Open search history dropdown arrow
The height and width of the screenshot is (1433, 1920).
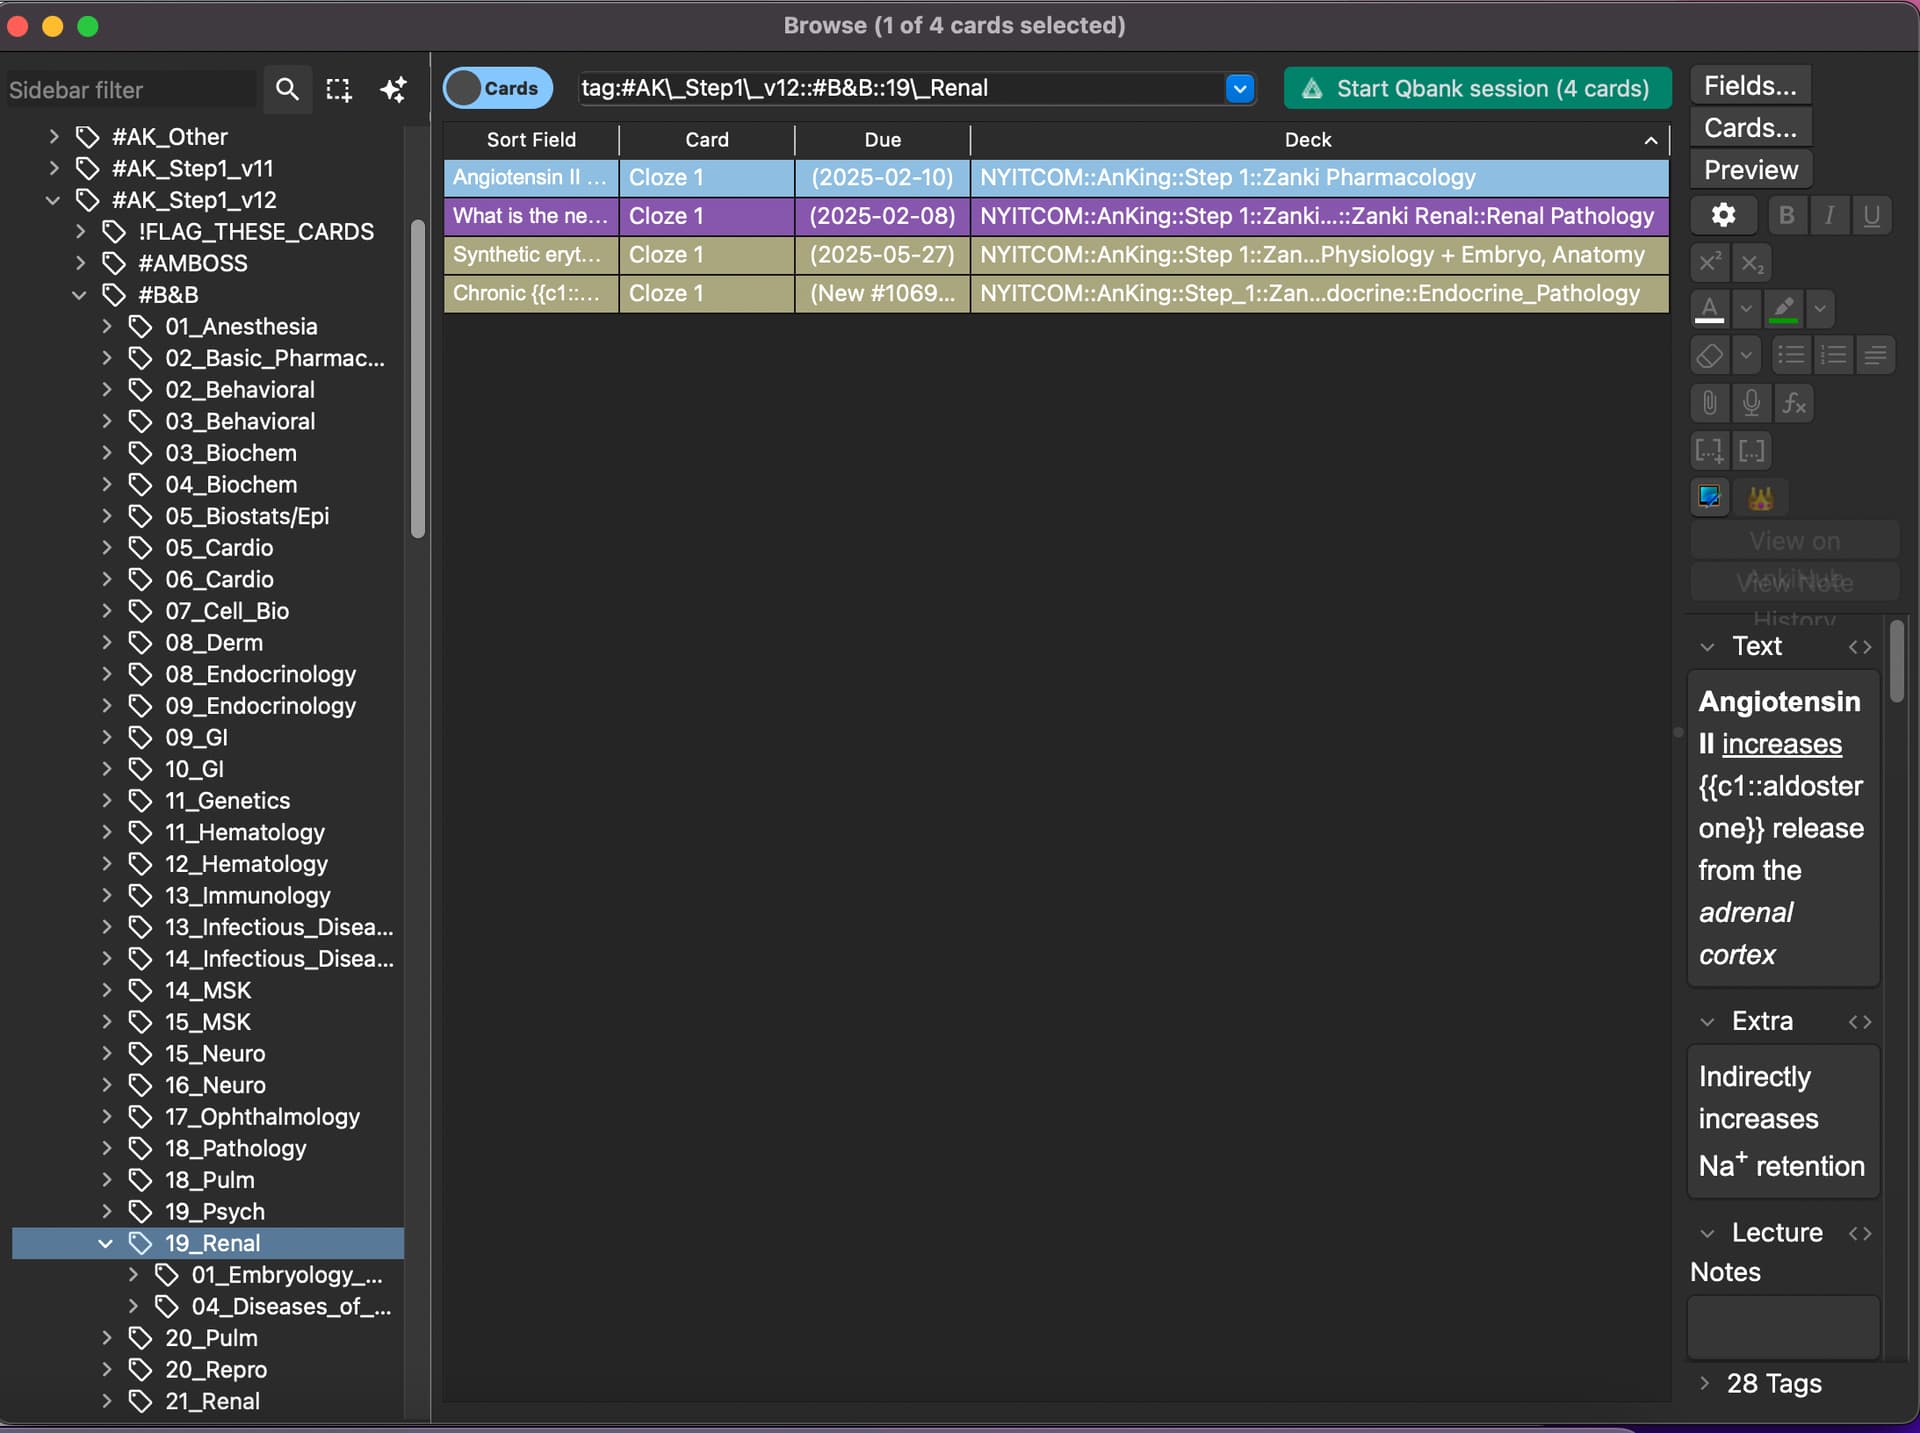[x=1239, y=88]
